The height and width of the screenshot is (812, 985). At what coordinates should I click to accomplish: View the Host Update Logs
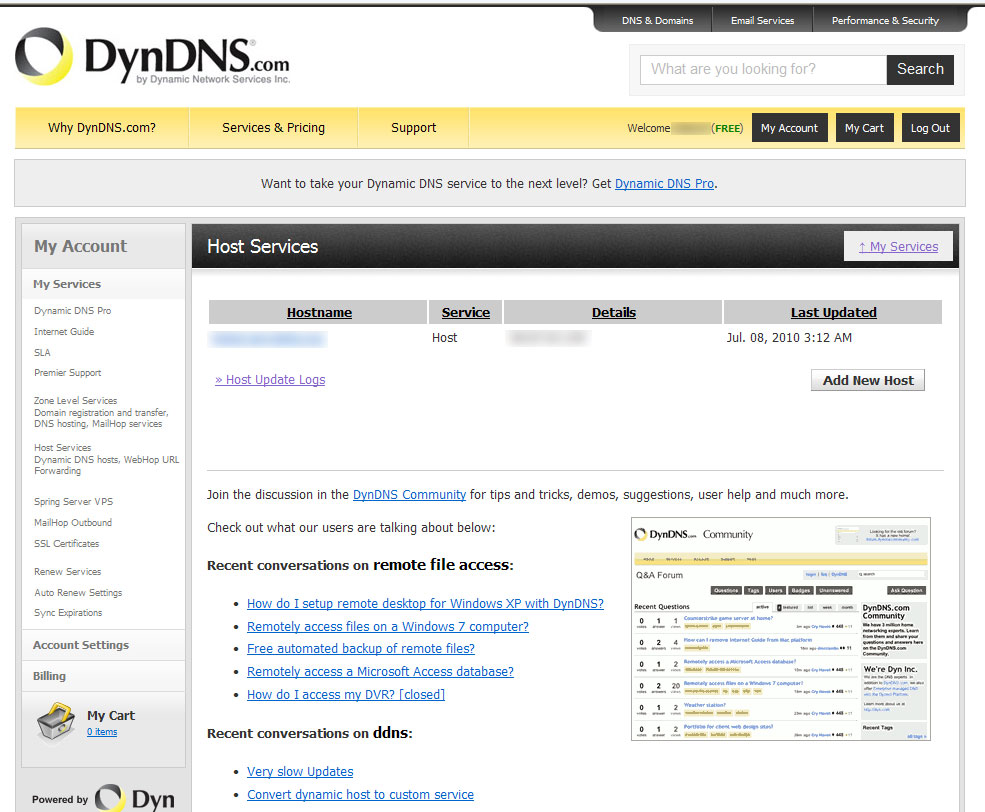[x=270, y=379]
